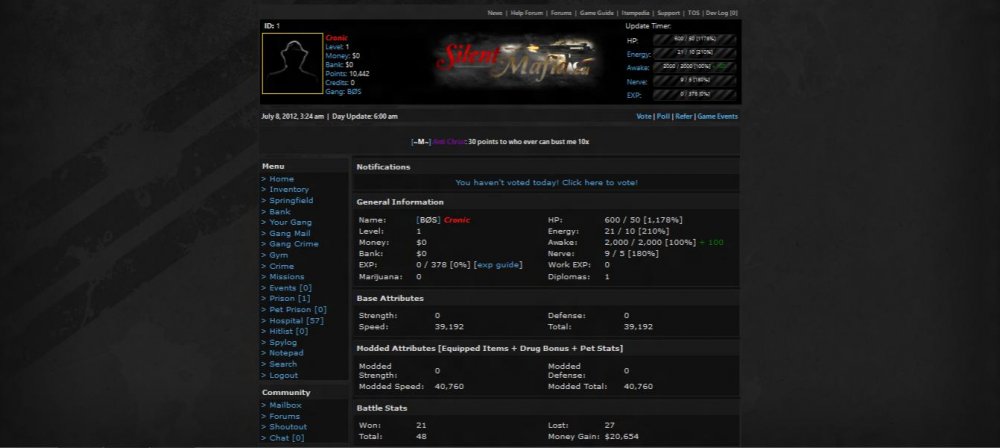Open the Inventory menu link
This screenshot has width=1000, height=448.
(288, 189)
